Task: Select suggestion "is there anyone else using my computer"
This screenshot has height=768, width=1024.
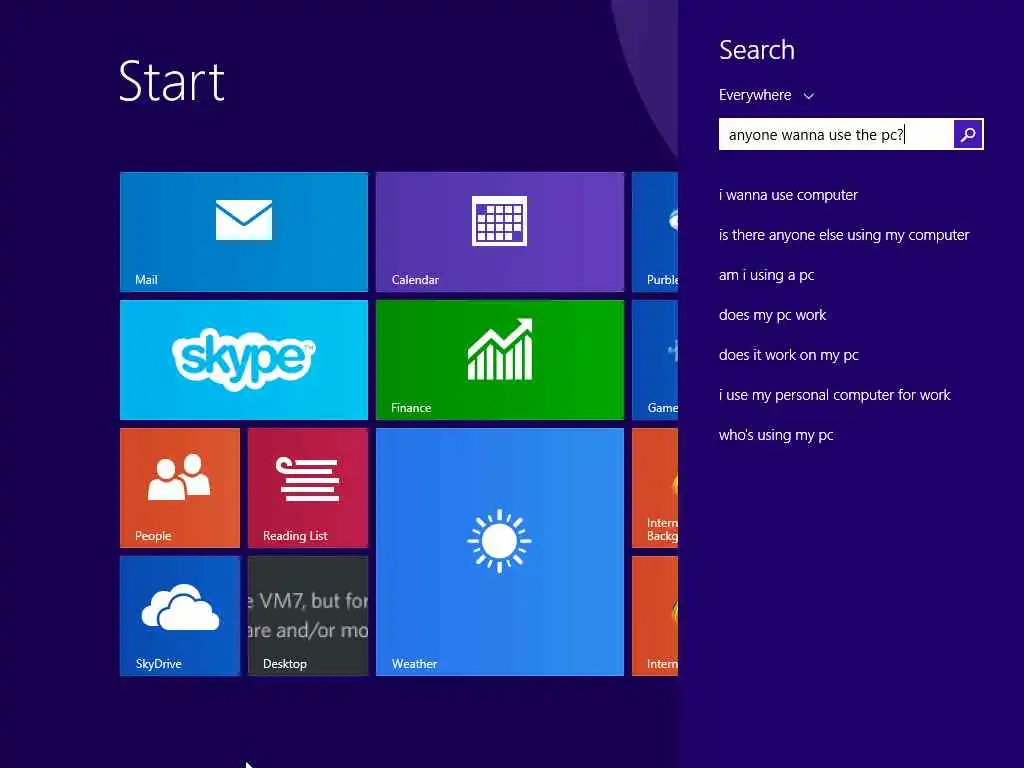Action: [844, 235]
